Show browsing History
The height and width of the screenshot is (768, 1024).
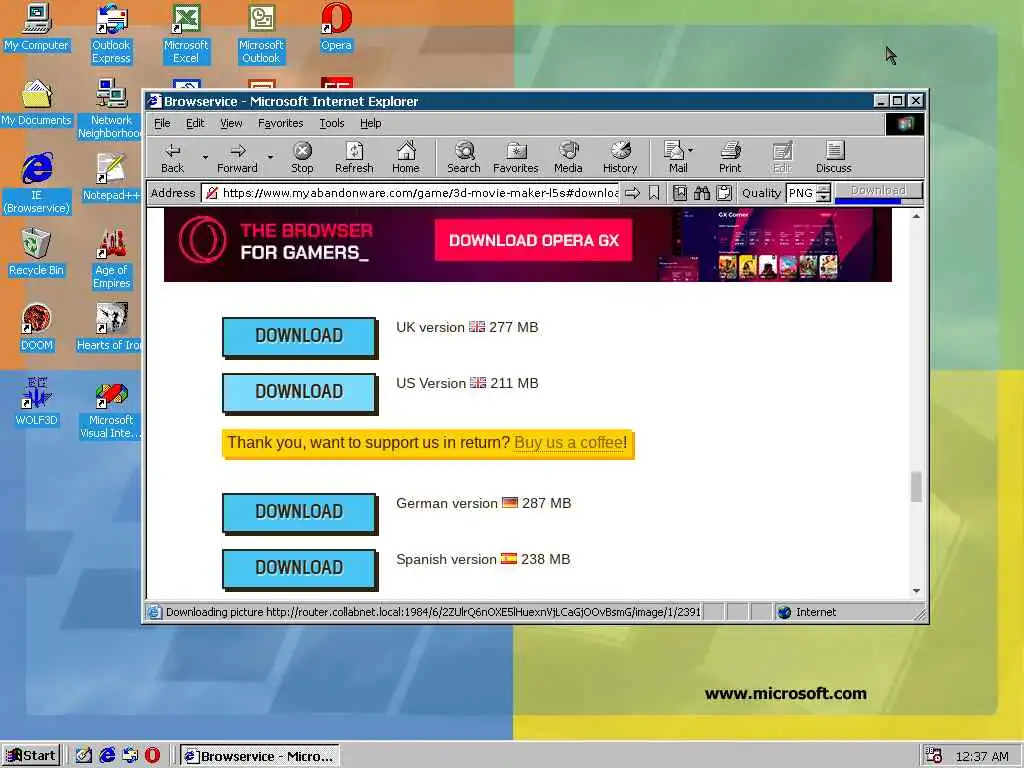(x=620, y=157)
